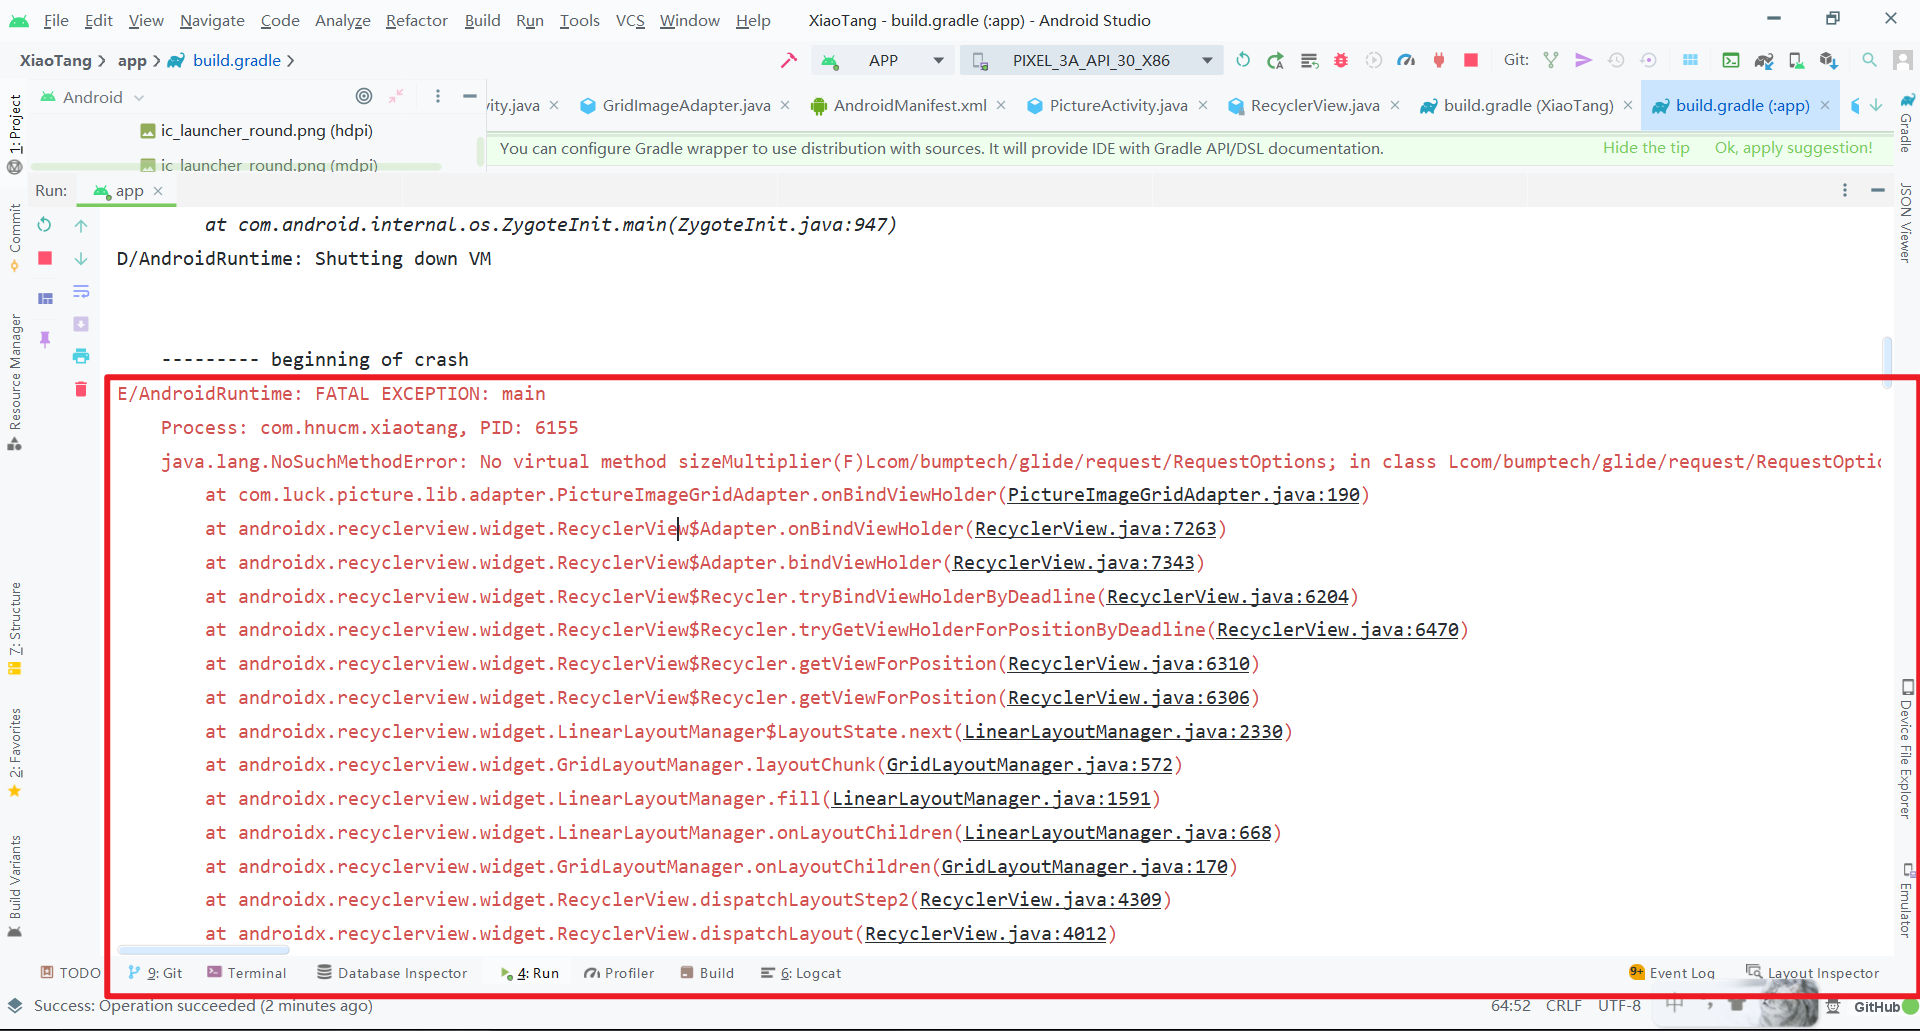Click the Debug app bug icon

click(x=1341, y=60)
